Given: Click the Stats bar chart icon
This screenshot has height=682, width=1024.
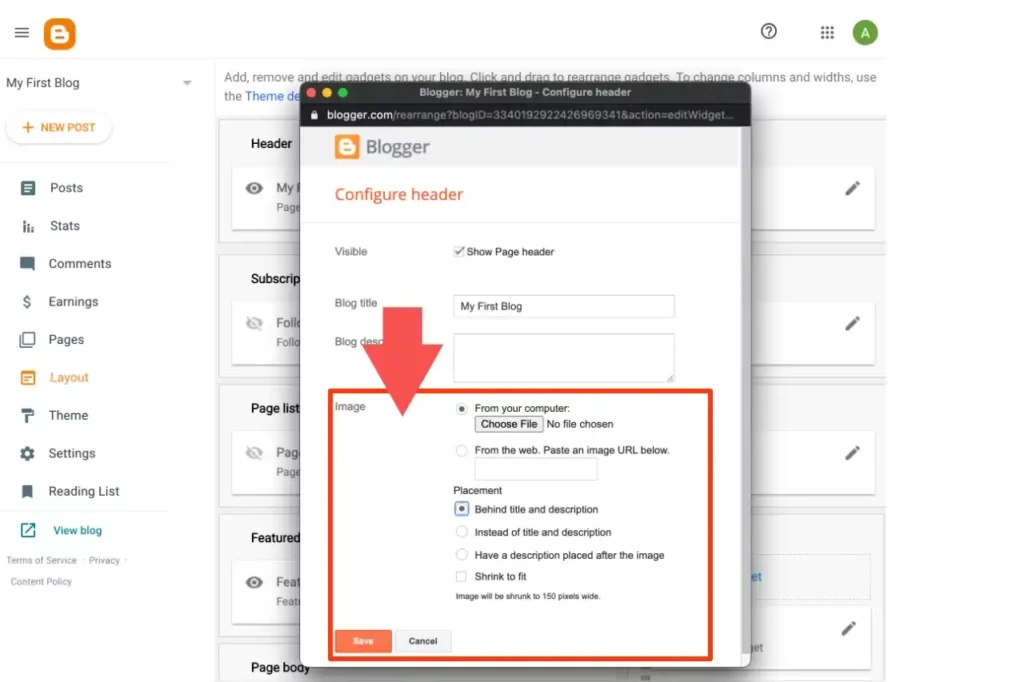Looking at the screenshot, I should tap(27, 226).
